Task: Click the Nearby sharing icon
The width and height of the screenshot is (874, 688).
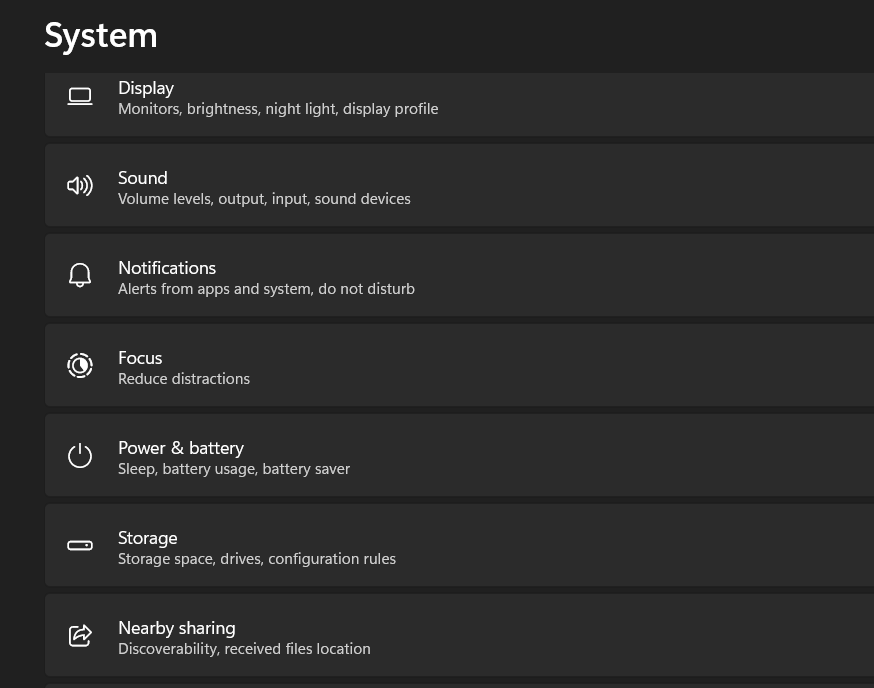Action: tap(80, 636)
